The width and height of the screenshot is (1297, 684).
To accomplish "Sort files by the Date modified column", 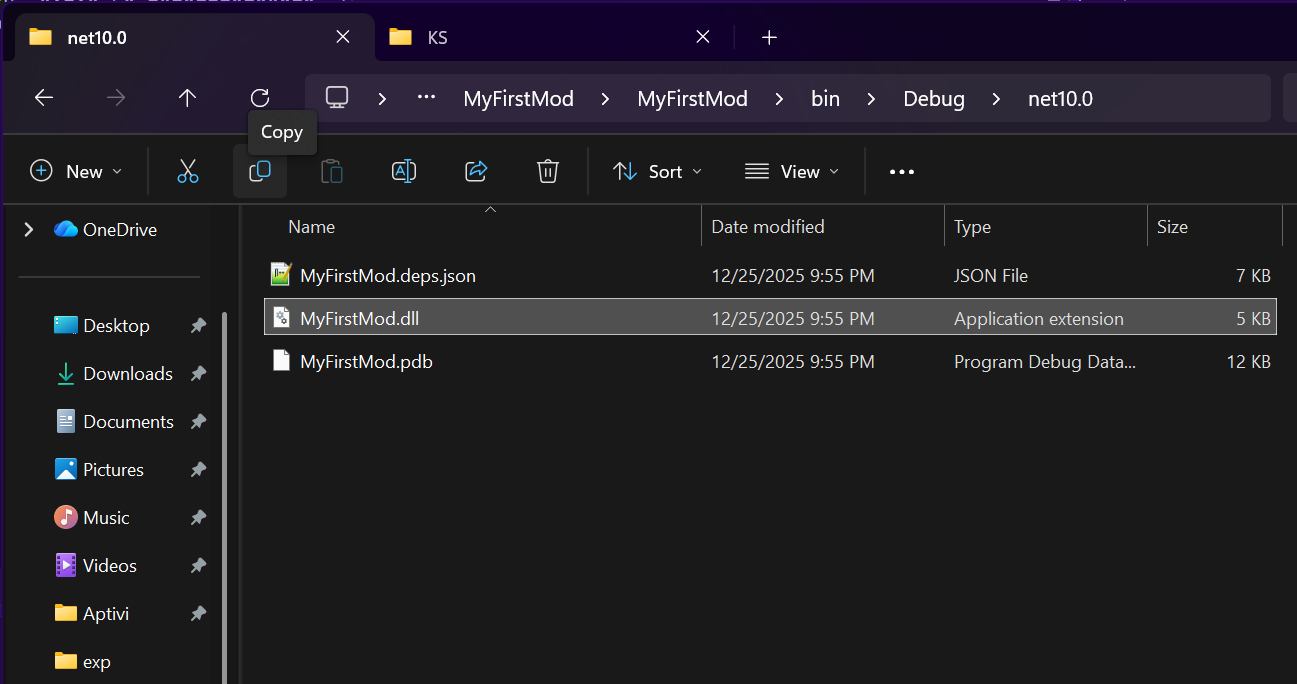I will 767,227.
